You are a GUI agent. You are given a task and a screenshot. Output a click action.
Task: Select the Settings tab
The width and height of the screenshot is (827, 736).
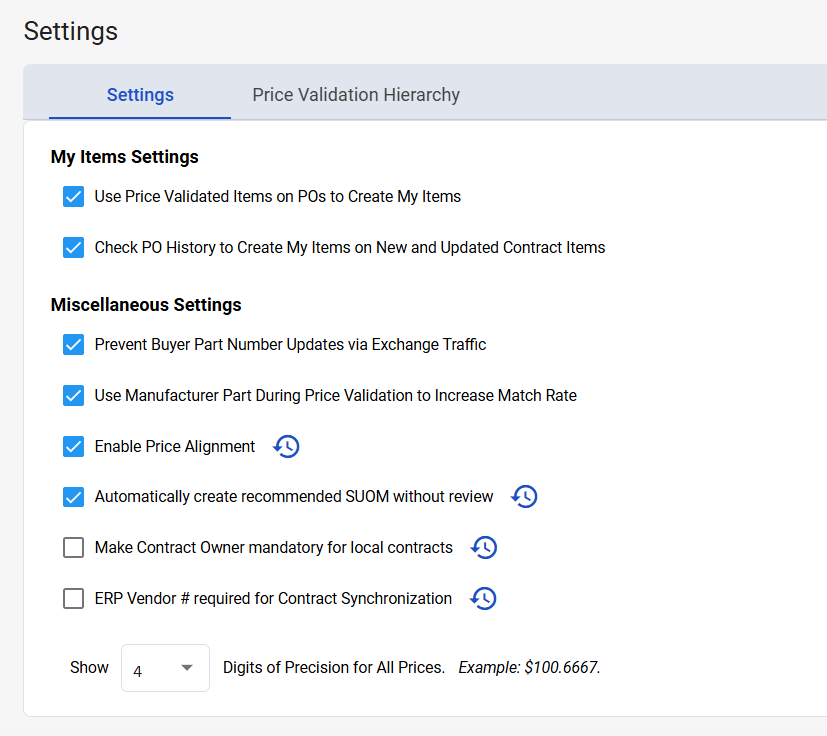(x=140, y=95)
